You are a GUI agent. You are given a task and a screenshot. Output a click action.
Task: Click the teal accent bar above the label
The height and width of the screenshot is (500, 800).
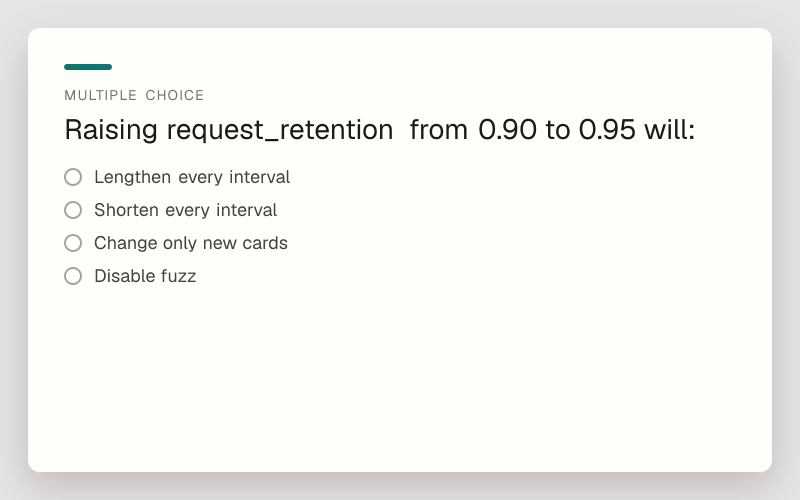coord(88,67)
